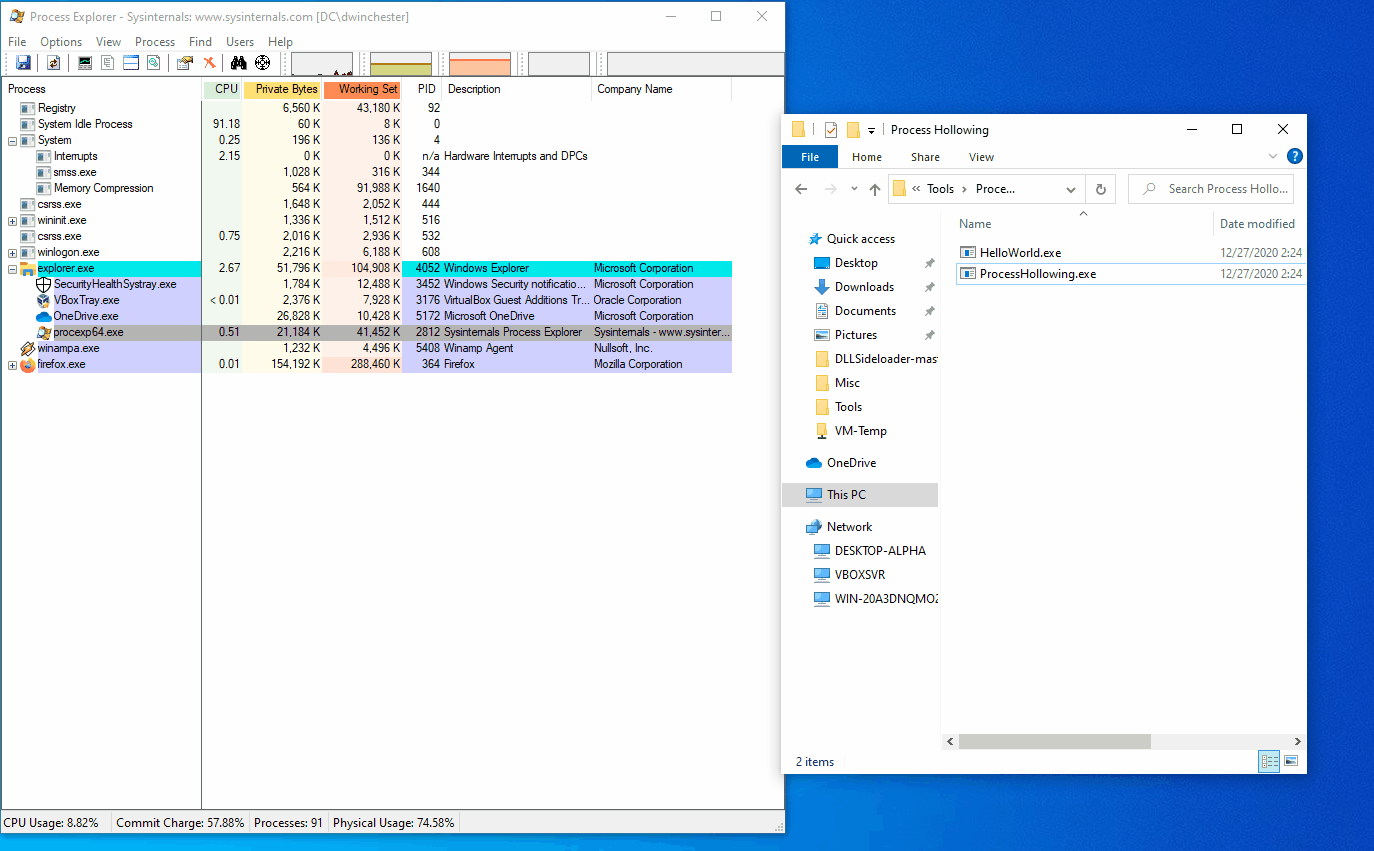This screenshot has width=1374, height=851.
Task: Click the horizontal scrollbar in File Explorer
Action: click(x=1054, y=742)
